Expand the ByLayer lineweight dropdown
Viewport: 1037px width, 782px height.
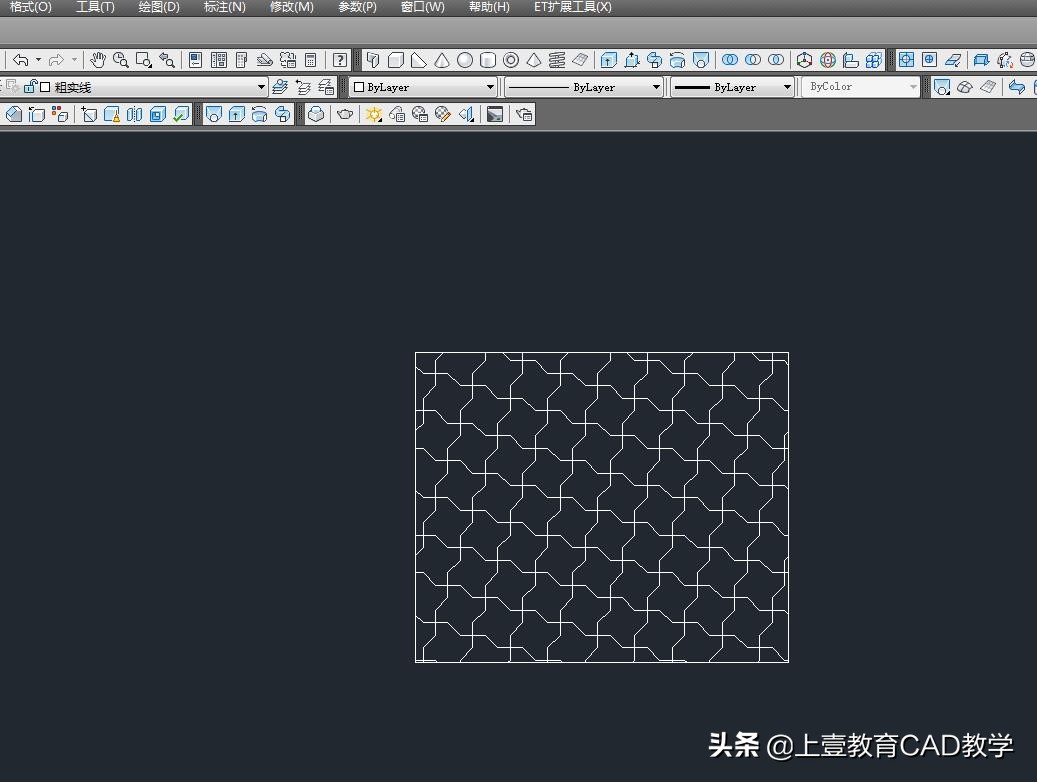(787, 87)
